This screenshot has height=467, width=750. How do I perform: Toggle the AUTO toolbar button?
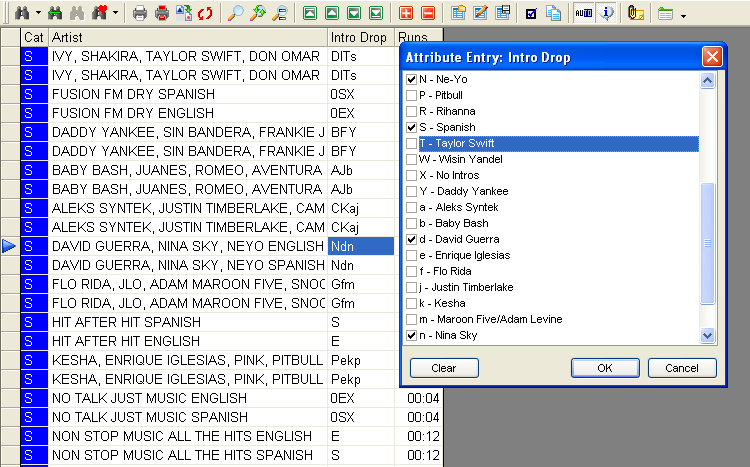[x=584, y=13]
